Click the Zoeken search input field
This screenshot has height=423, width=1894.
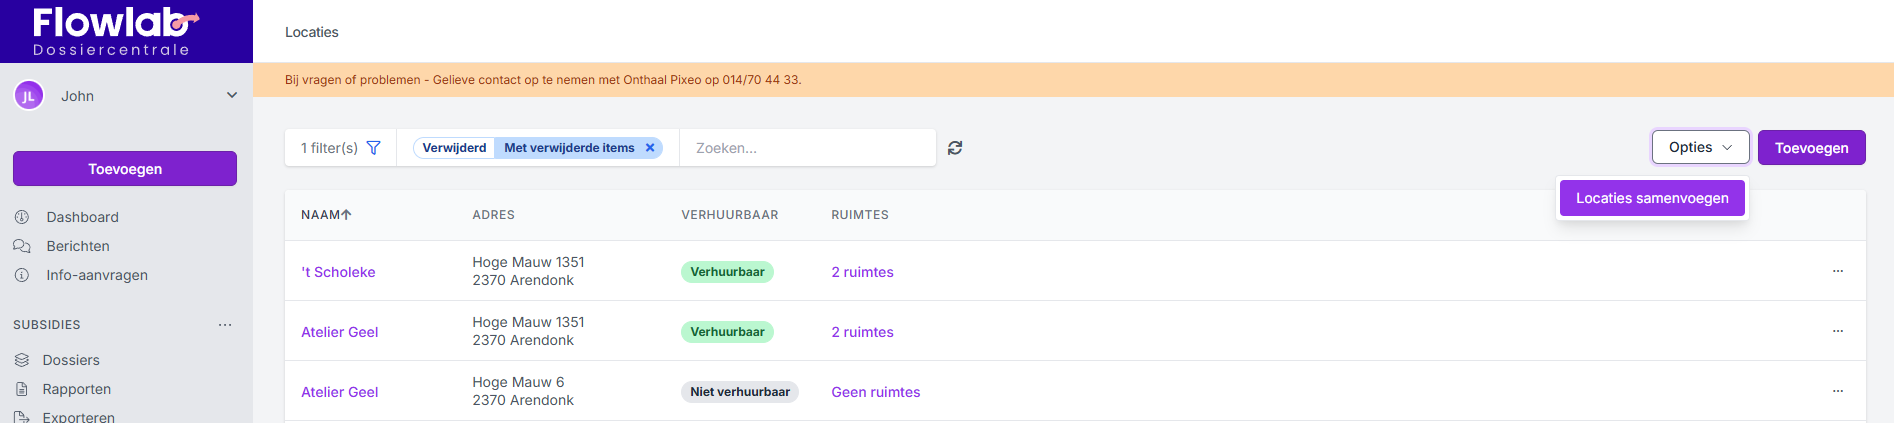807,148
